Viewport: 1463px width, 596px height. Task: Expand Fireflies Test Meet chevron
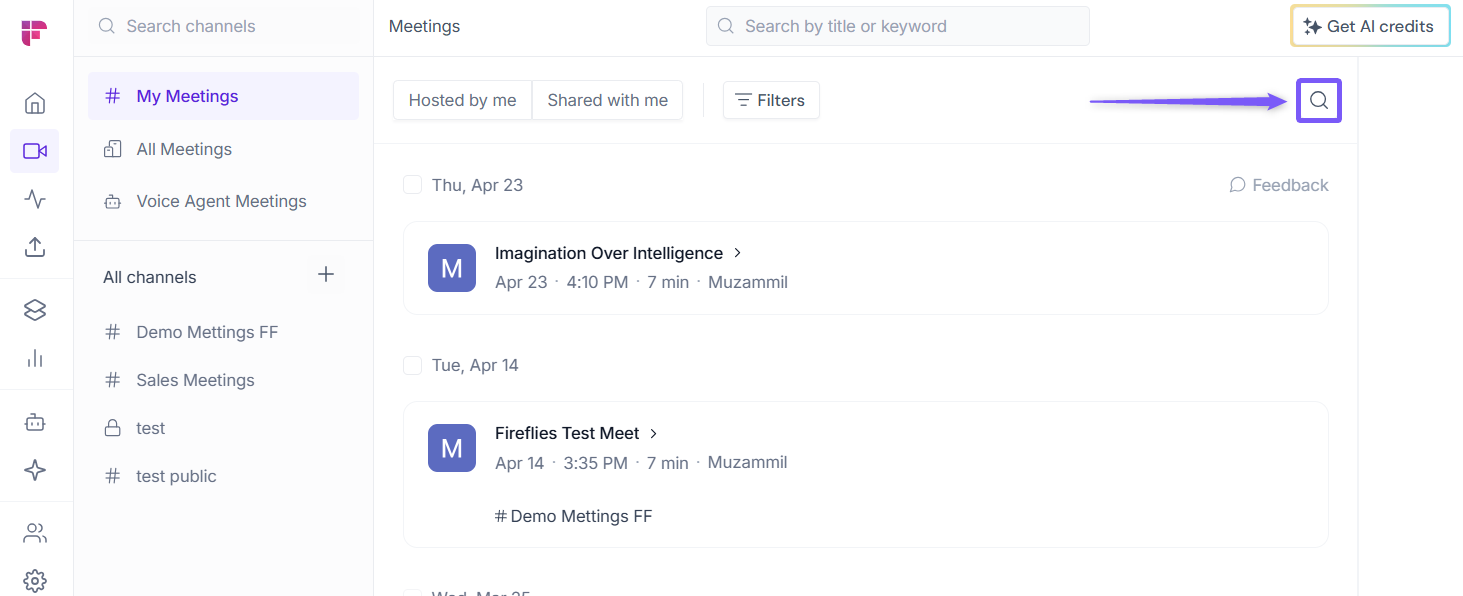654,433
